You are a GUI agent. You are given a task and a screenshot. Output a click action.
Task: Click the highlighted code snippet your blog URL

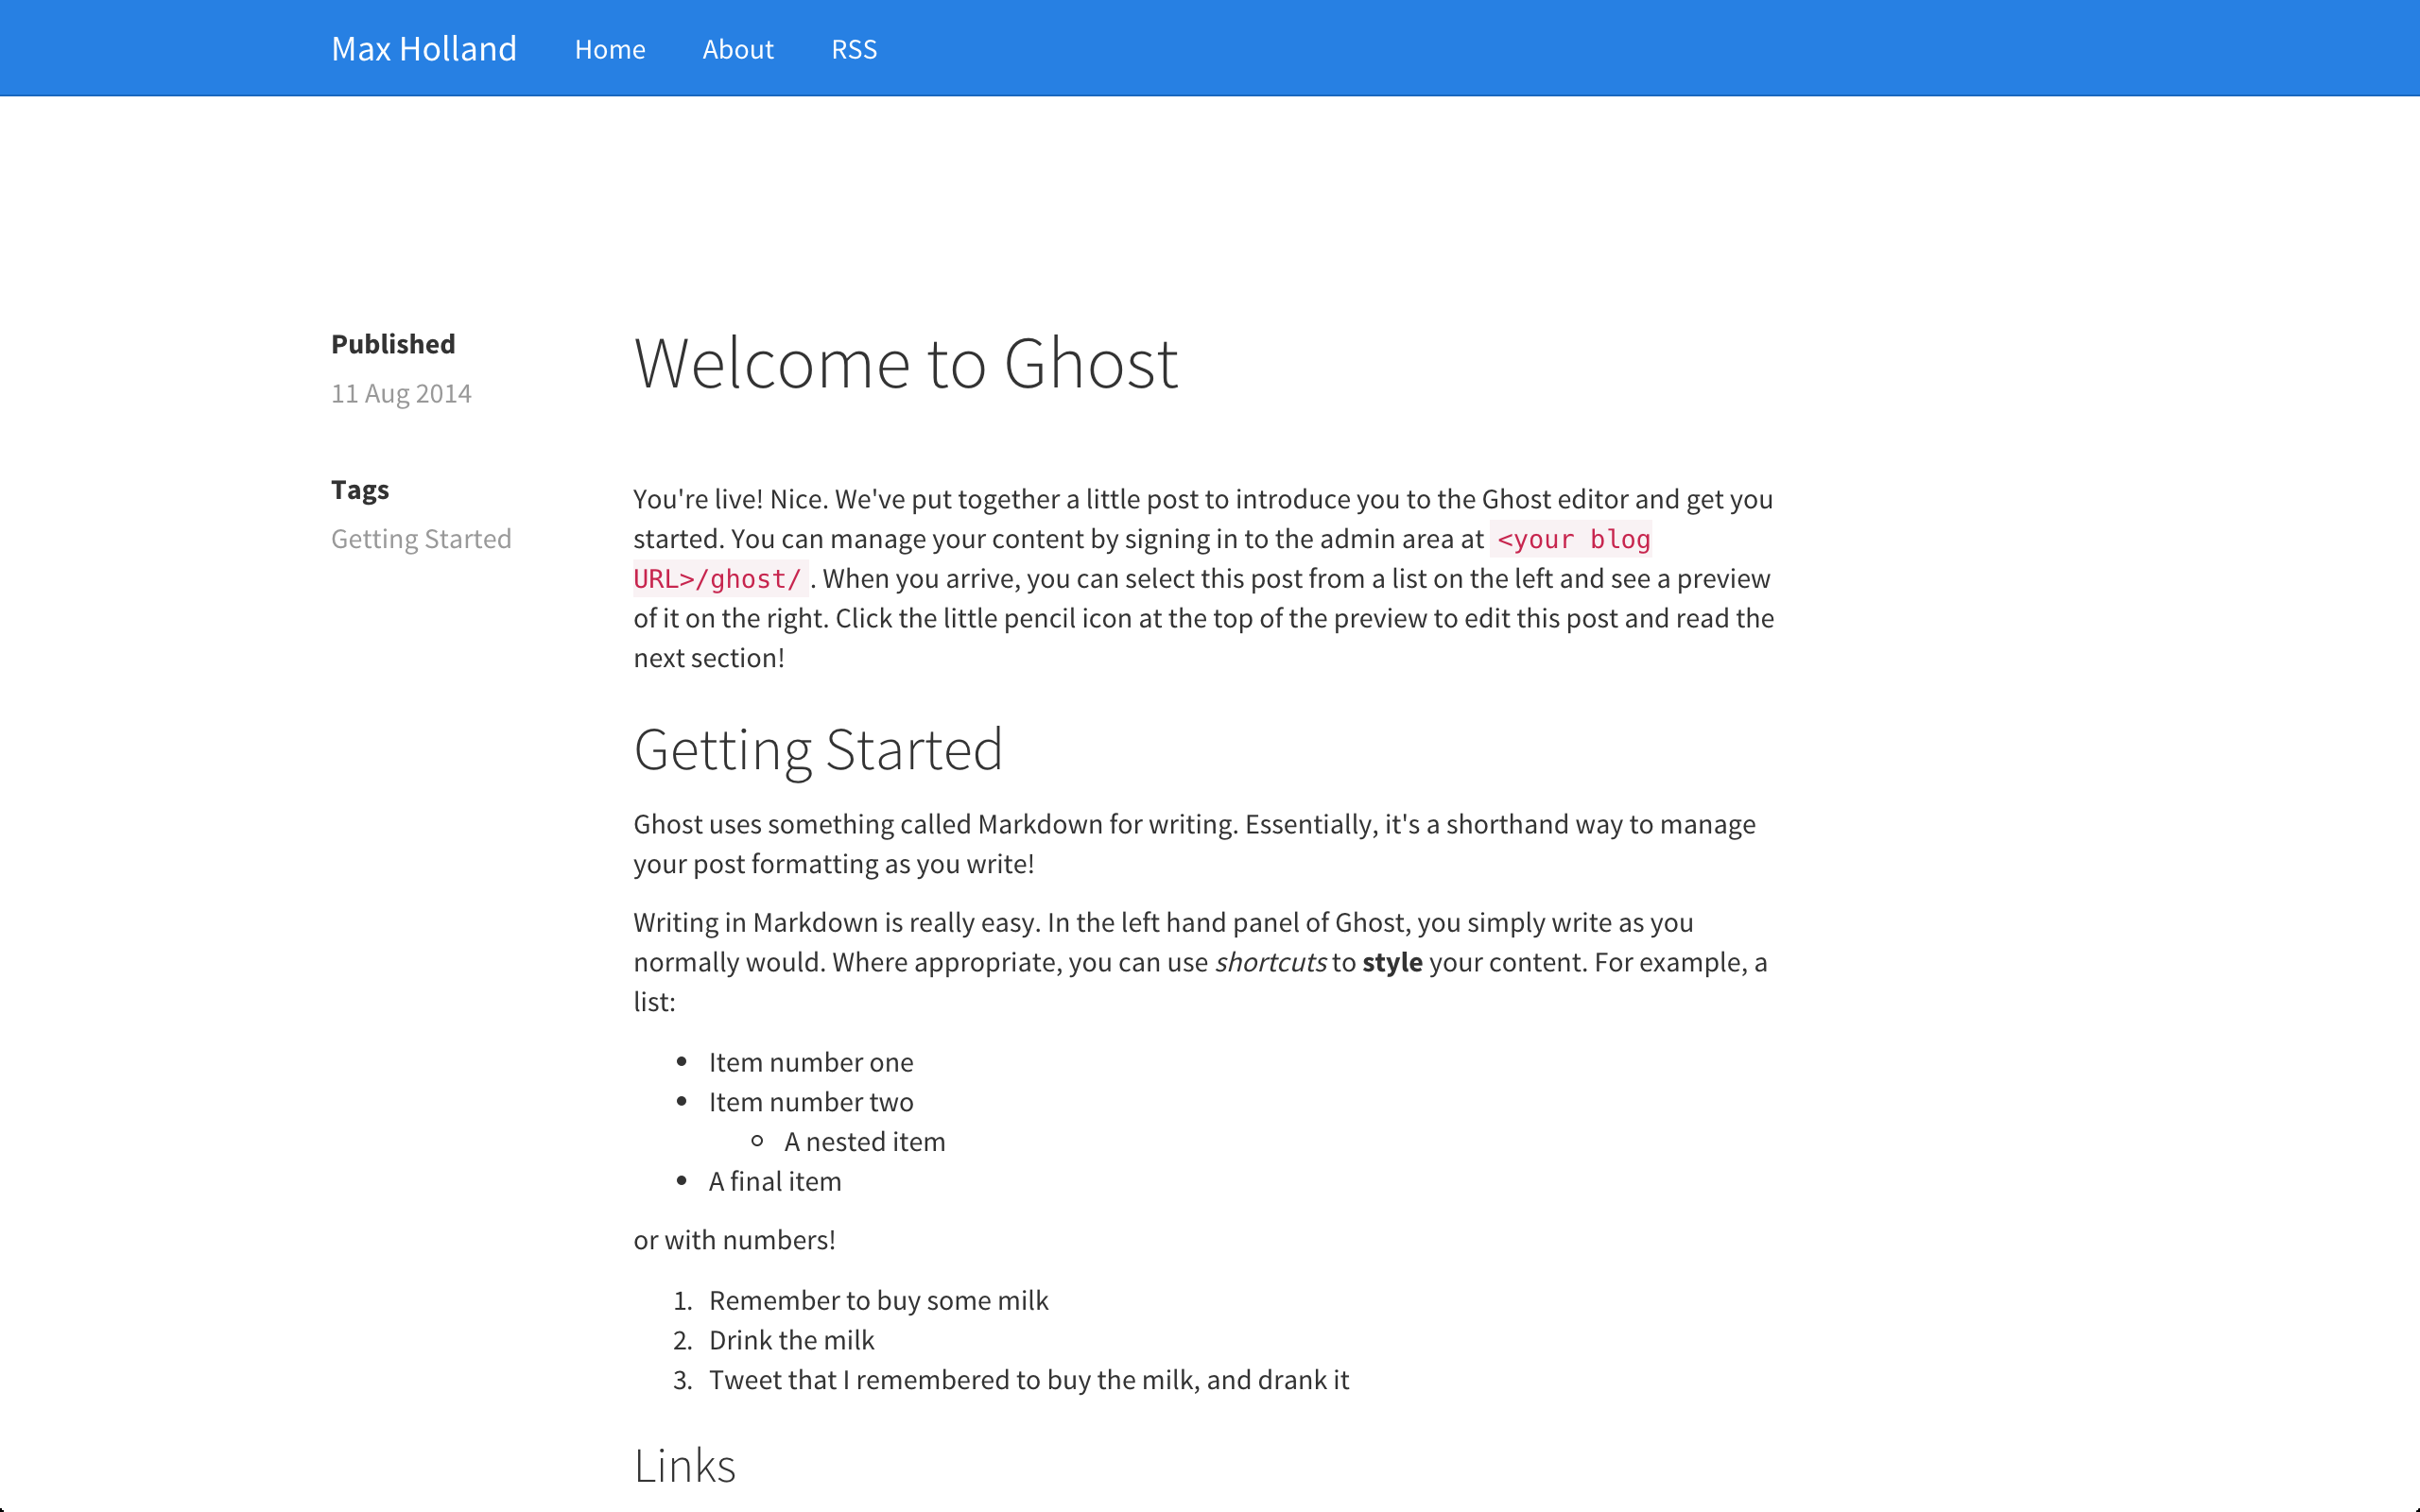[1572, 539]
